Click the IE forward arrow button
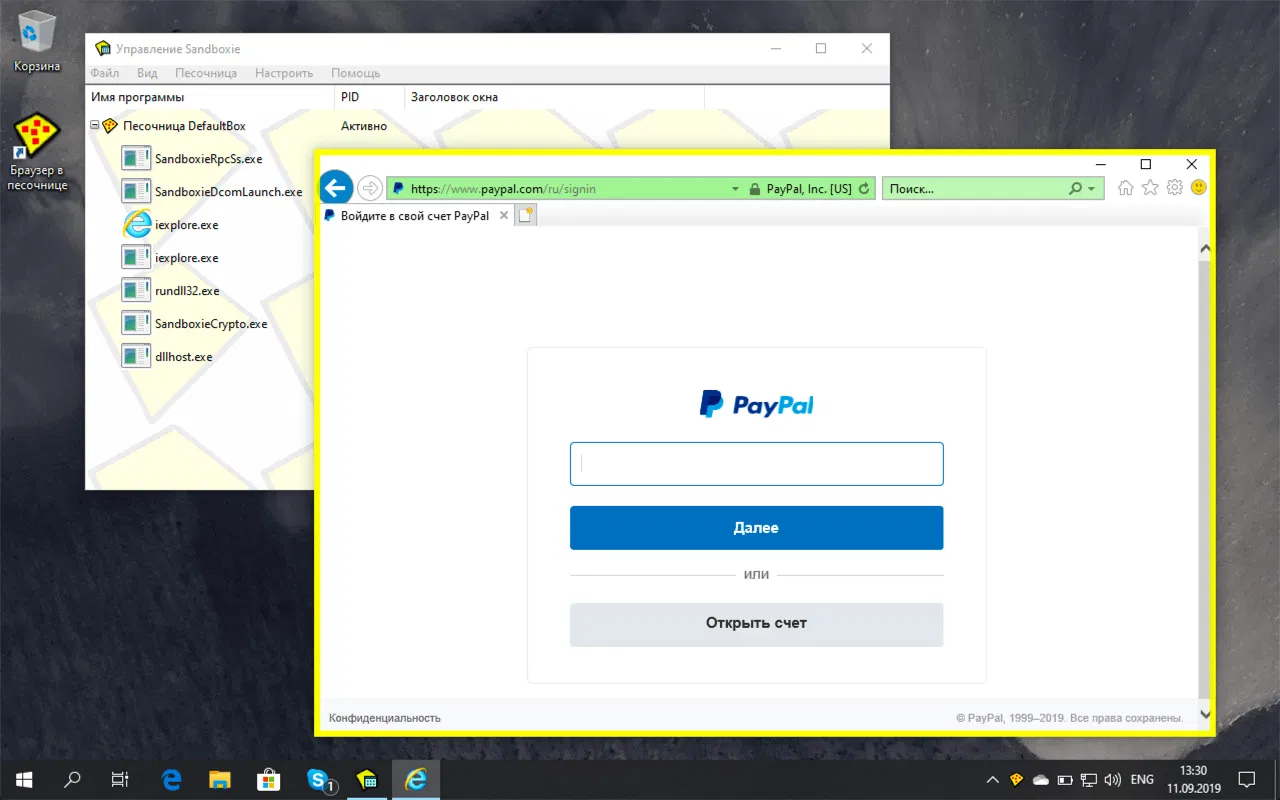The image size is (1280, 800). 370,188
